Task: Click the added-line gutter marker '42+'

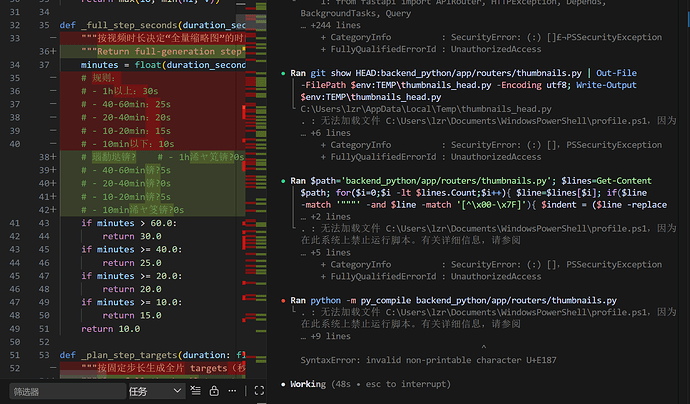Action: 48,210
